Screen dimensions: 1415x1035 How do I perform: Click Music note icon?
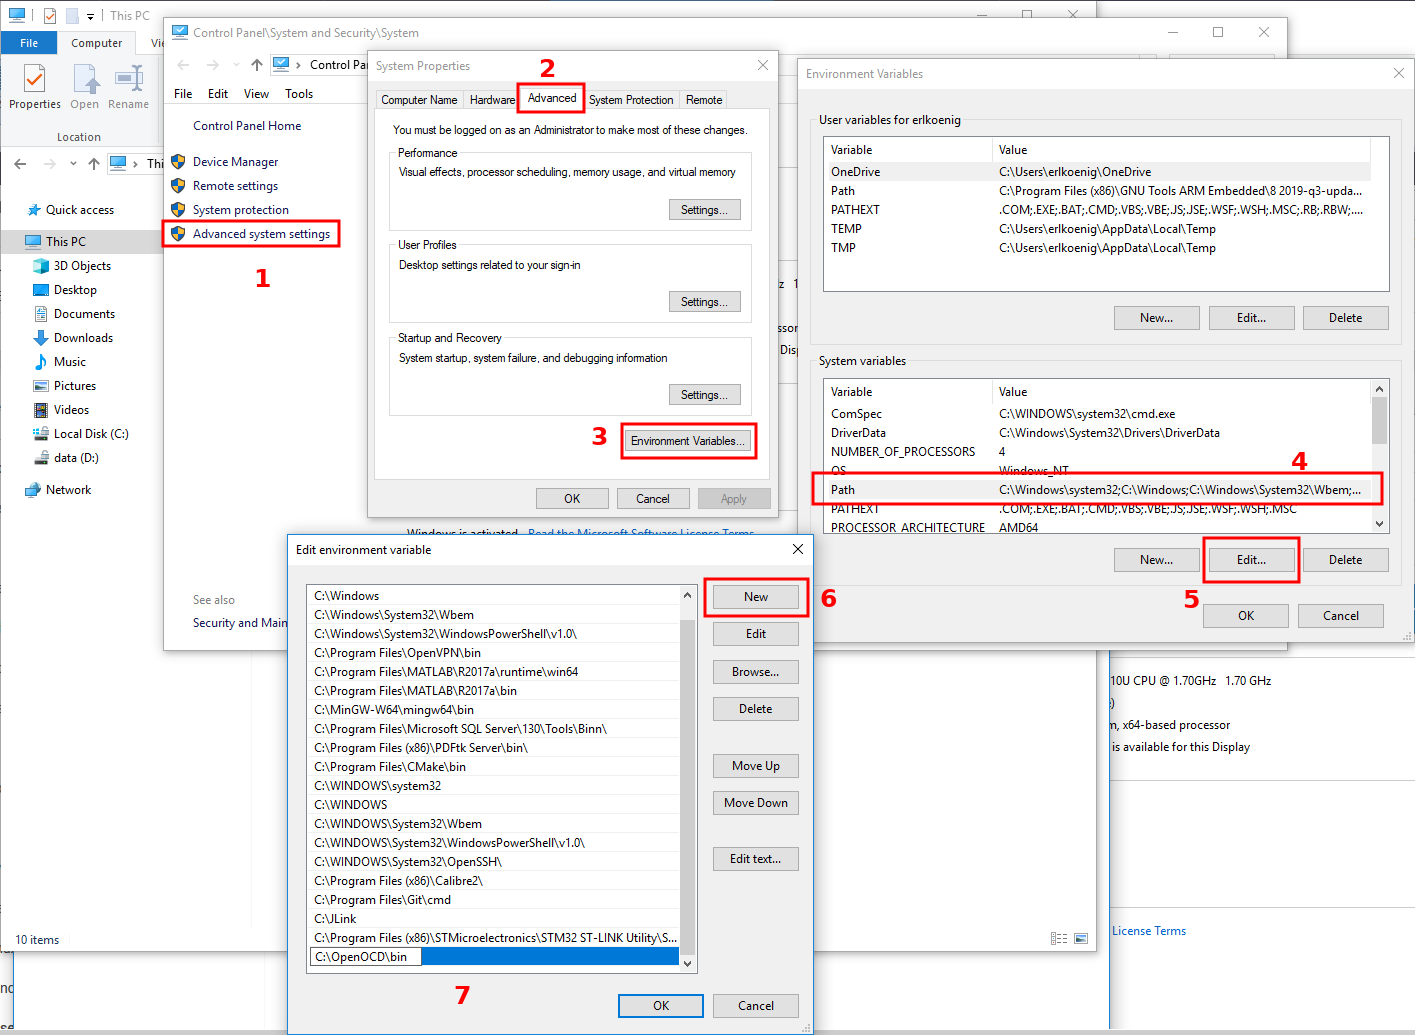41,362
